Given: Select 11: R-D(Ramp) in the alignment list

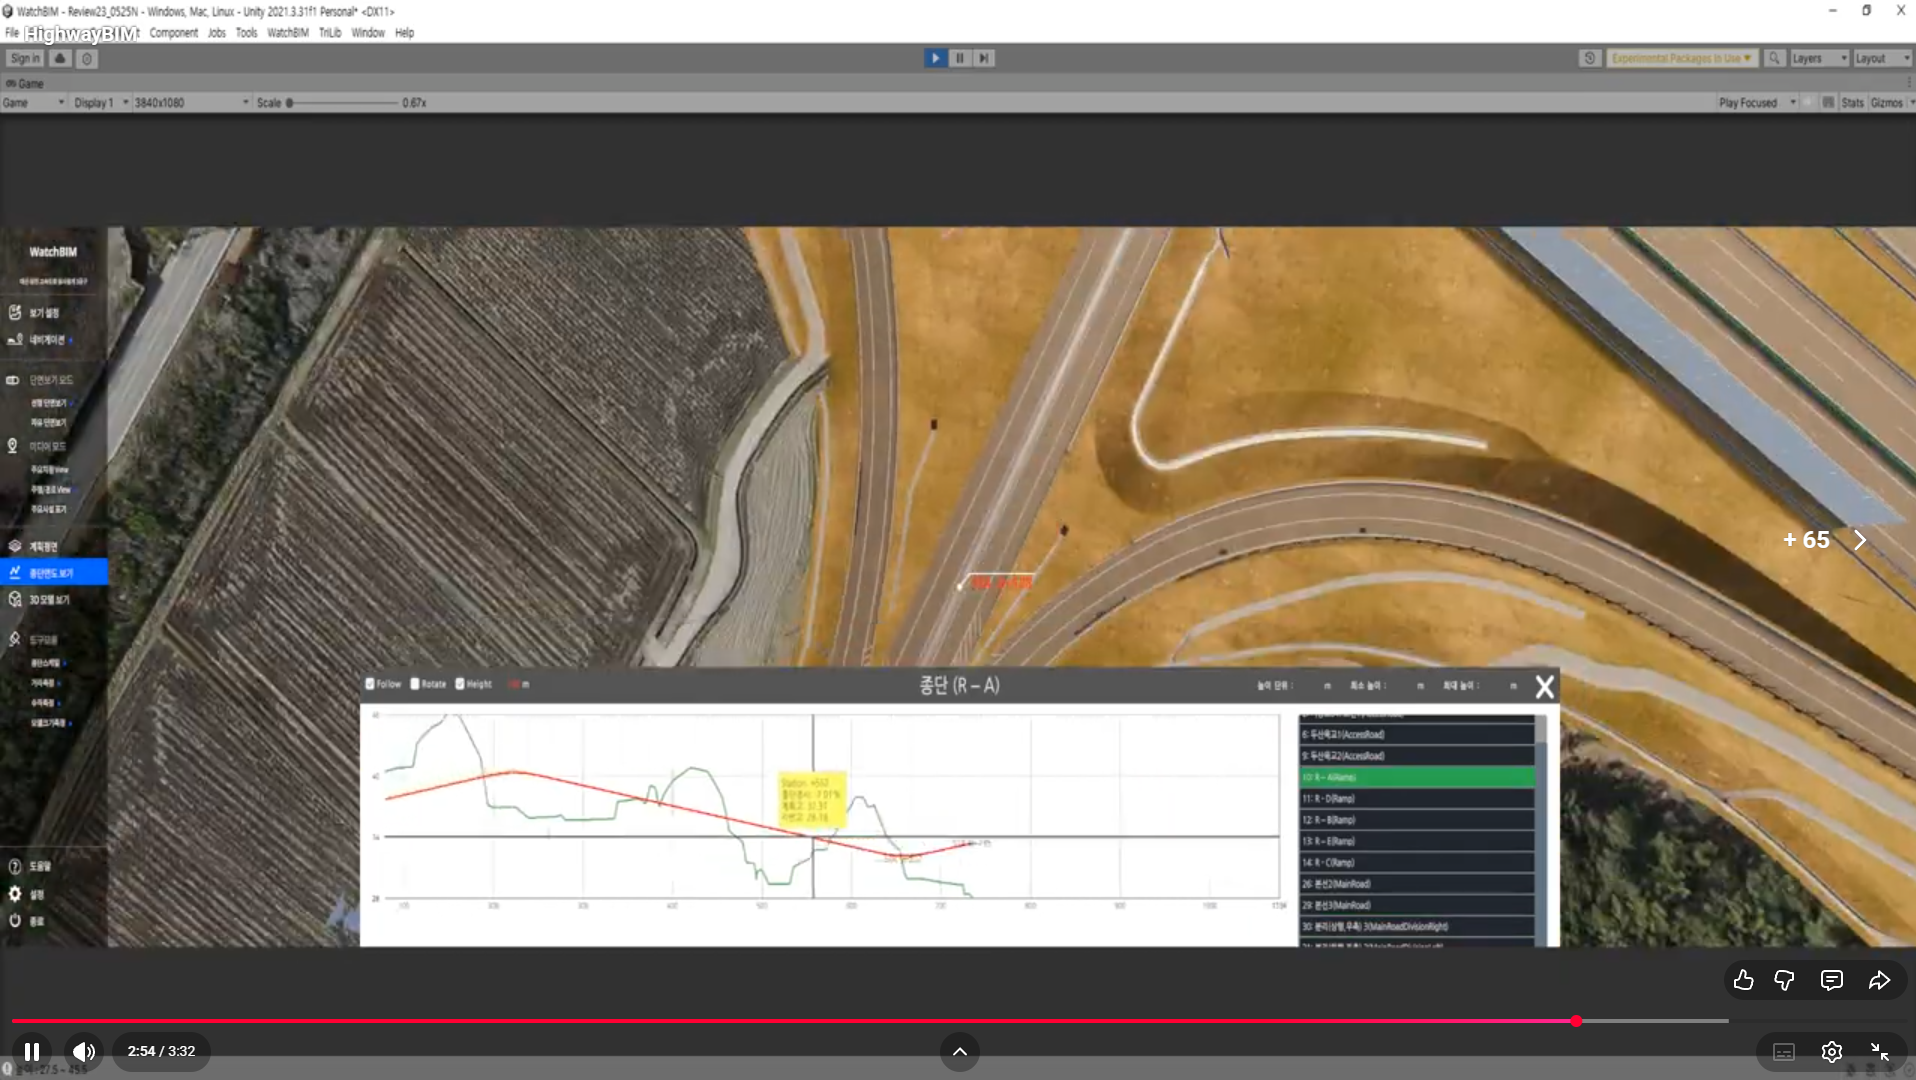Looking at the screenshot, I should point(1416,799).
